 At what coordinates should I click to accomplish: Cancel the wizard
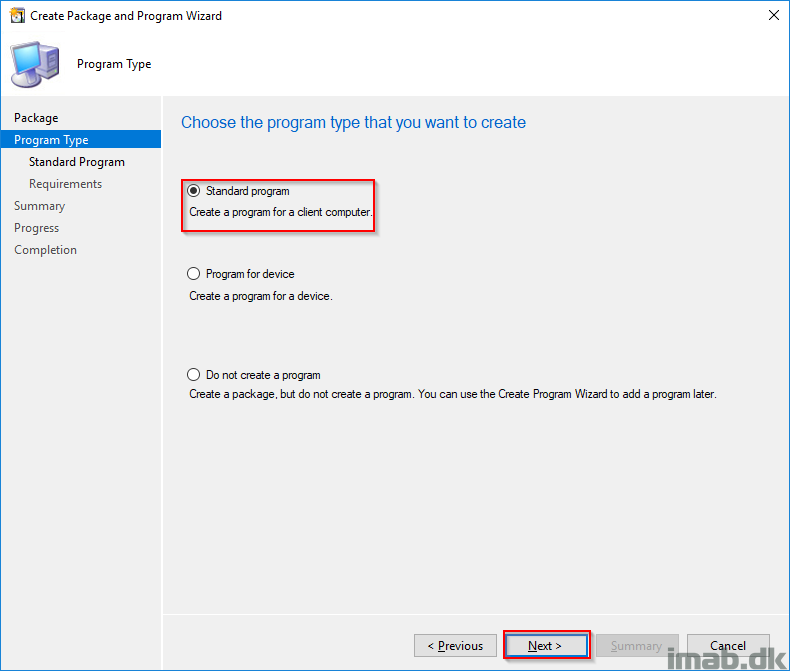coord(728,646)
